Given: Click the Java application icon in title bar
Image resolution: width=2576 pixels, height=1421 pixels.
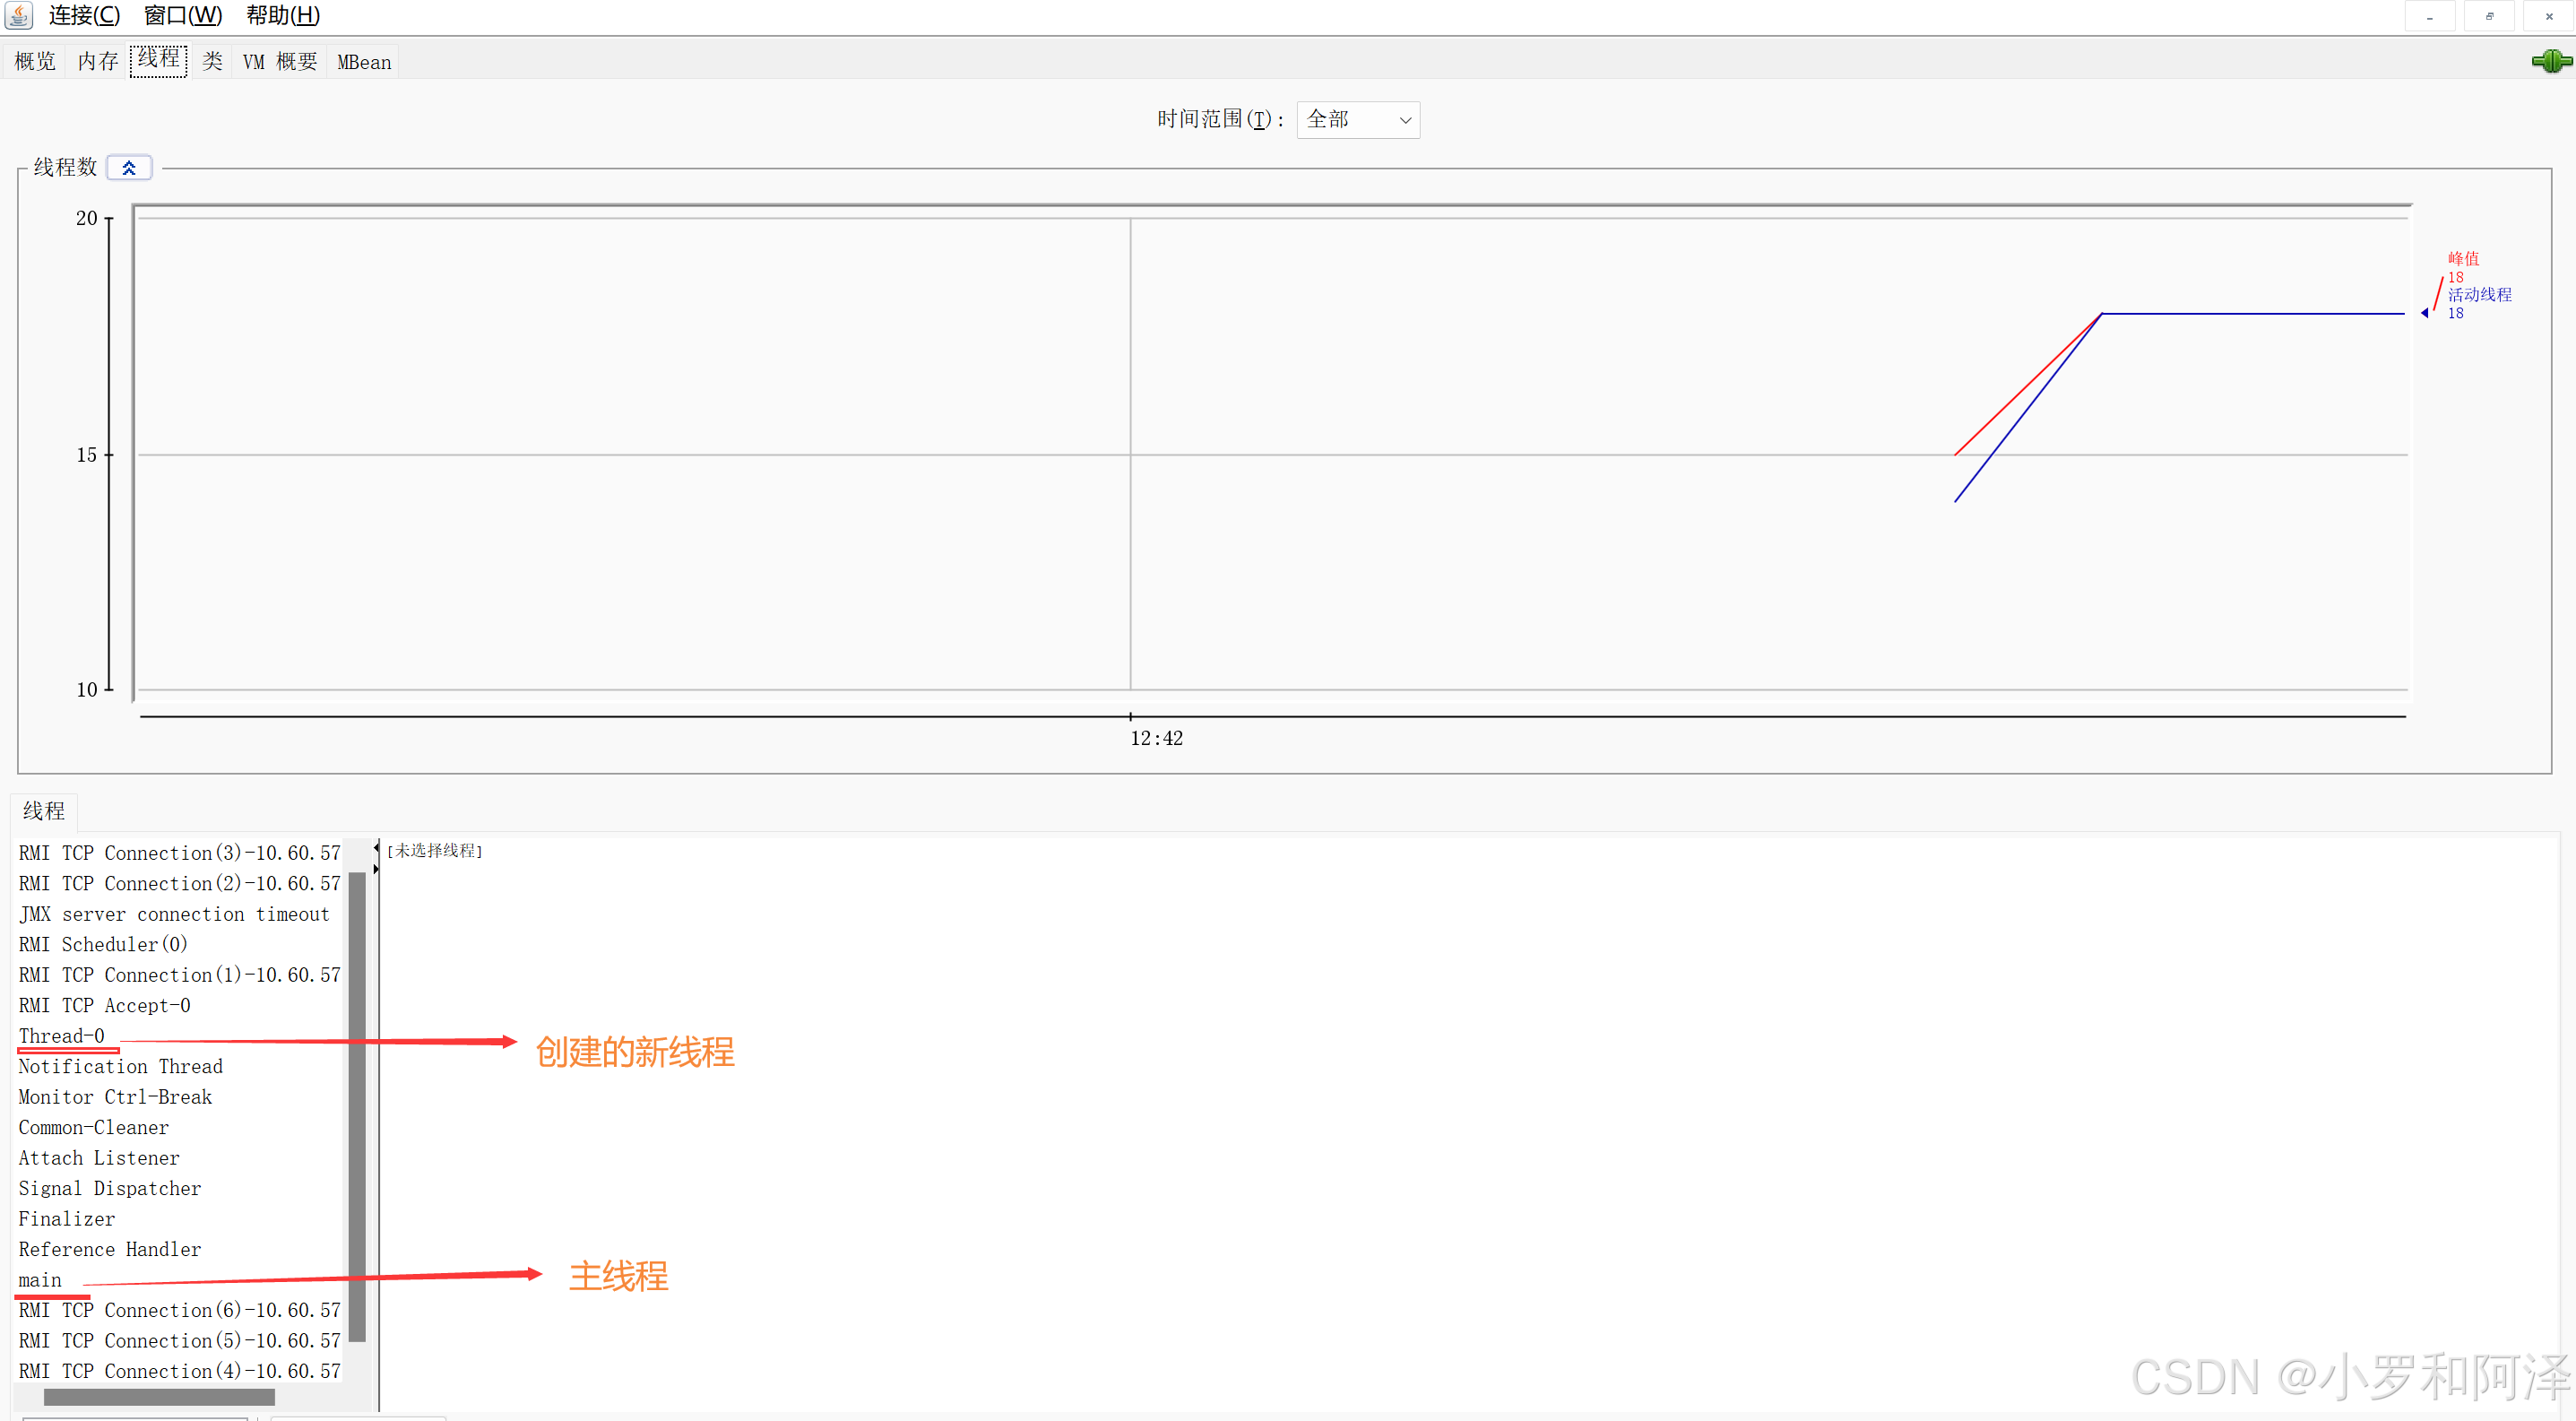Looking at the screenshot, I should pyautogui.click(x=19, y=15).
